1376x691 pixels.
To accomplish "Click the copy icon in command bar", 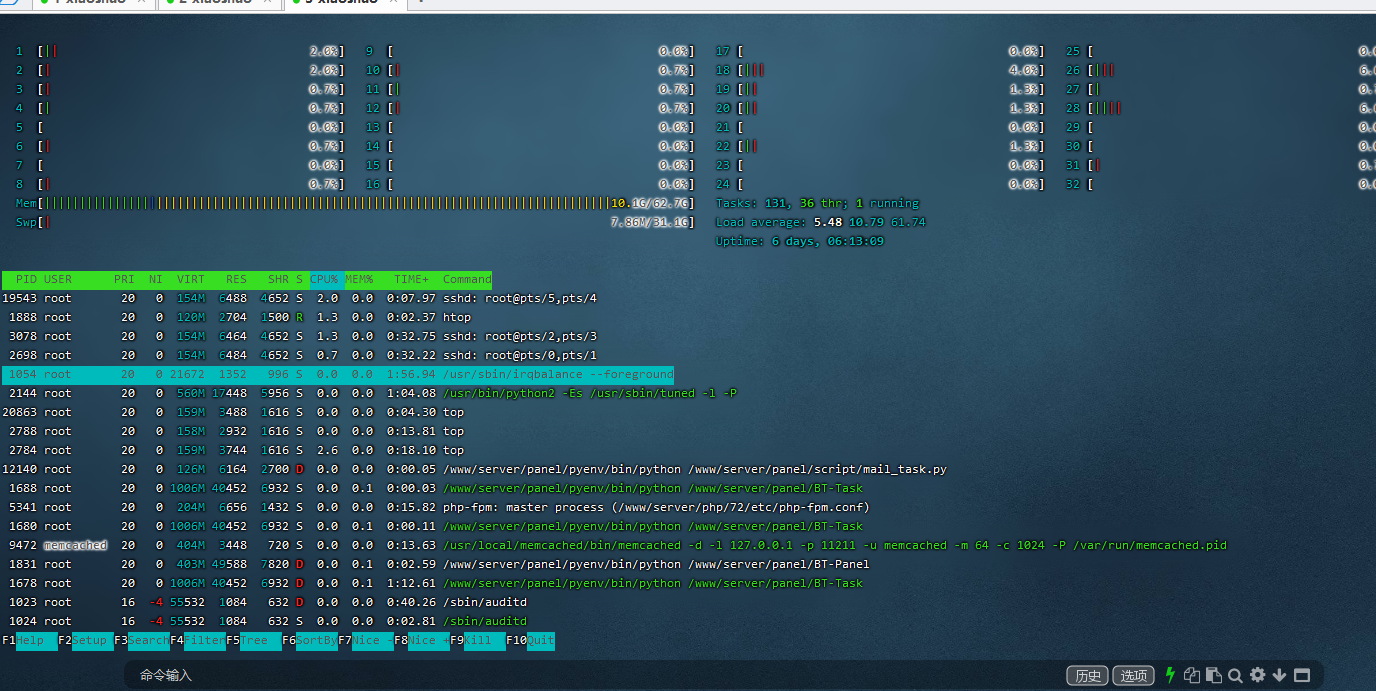I will click(x=1194, y=675).
